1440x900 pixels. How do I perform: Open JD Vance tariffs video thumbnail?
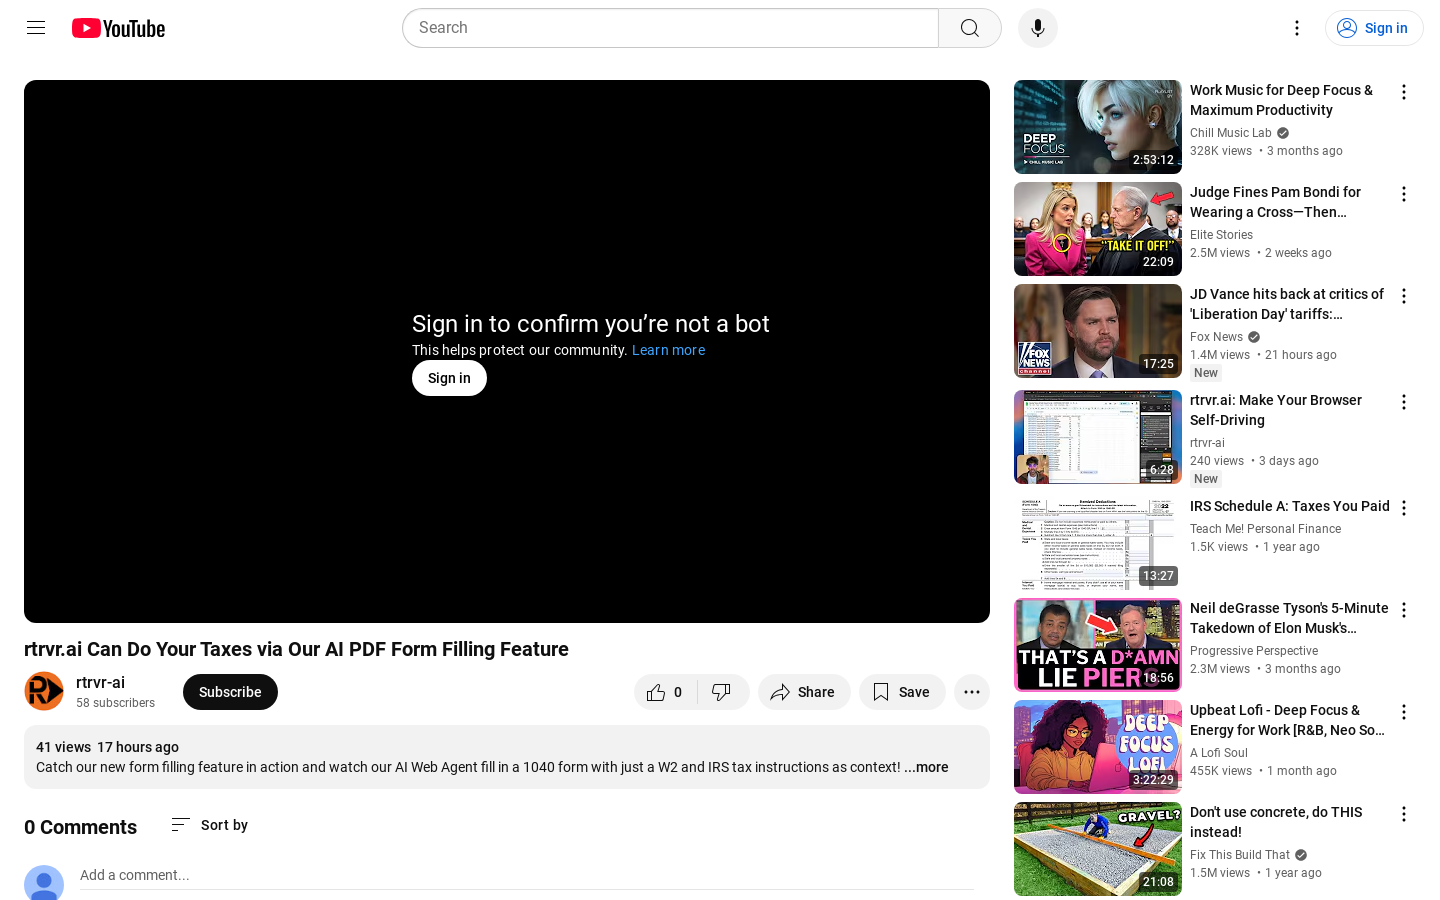tap(1098, 331)
